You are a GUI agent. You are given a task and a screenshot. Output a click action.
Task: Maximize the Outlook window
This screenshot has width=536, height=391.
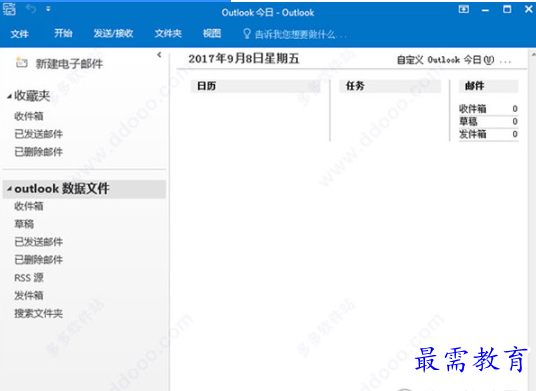coord(507,9)
